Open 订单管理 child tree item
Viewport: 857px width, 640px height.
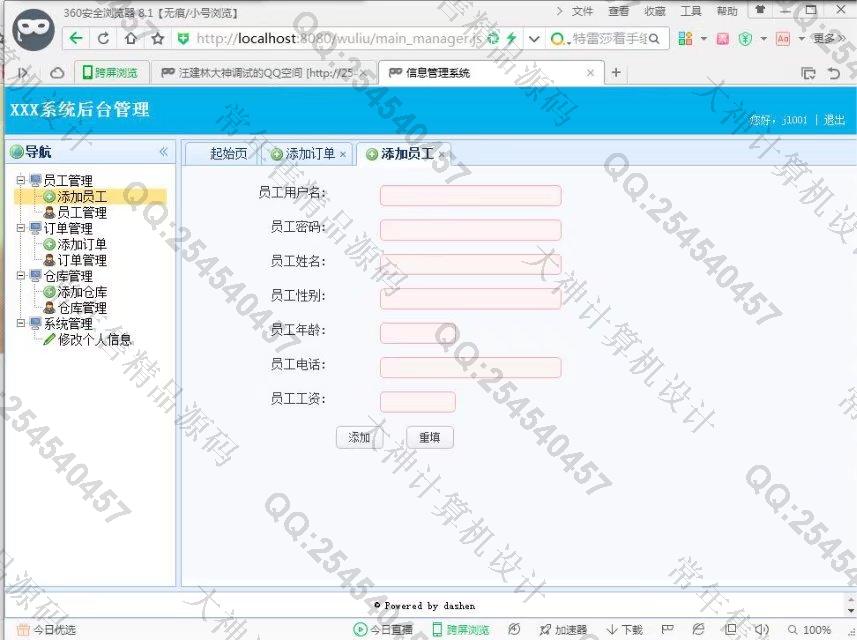click(x=82, y=260)
